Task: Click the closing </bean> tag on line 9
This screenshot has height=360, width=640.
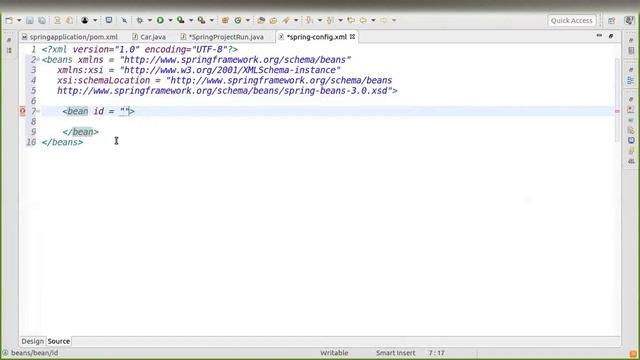Action: click(x=80, y=132)
